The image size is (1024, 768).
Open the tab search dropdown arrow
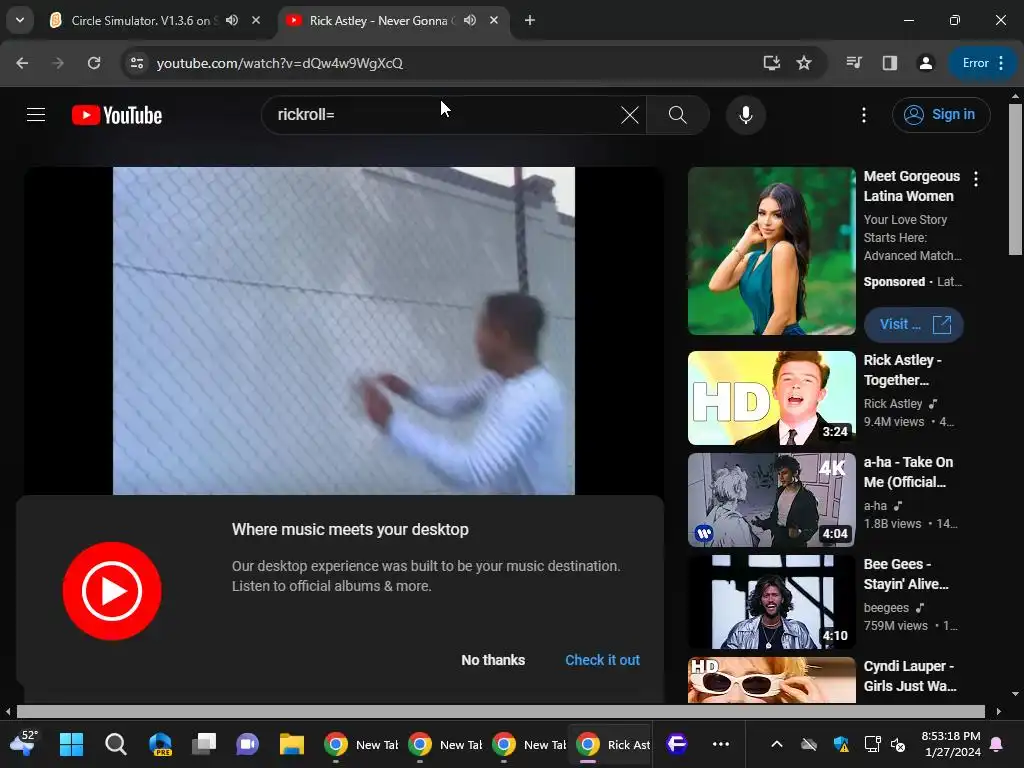20,20
